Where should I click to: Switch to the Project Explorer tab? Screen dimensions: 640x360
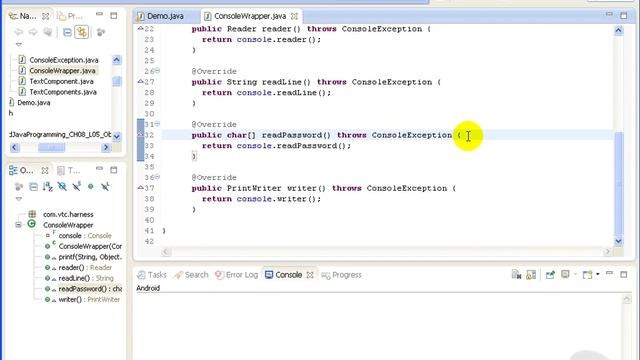click(70, 16)
